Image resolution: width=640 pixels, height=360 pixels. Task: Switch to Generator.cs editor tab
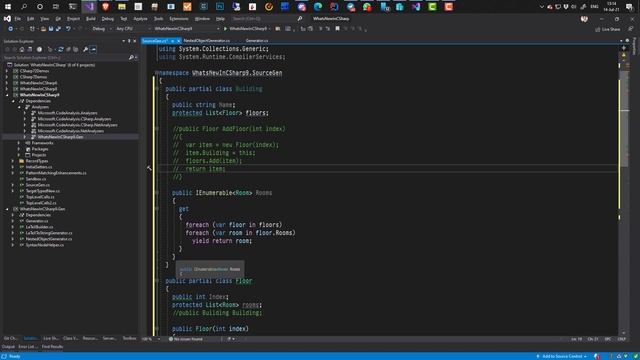[x=257, y=41]
